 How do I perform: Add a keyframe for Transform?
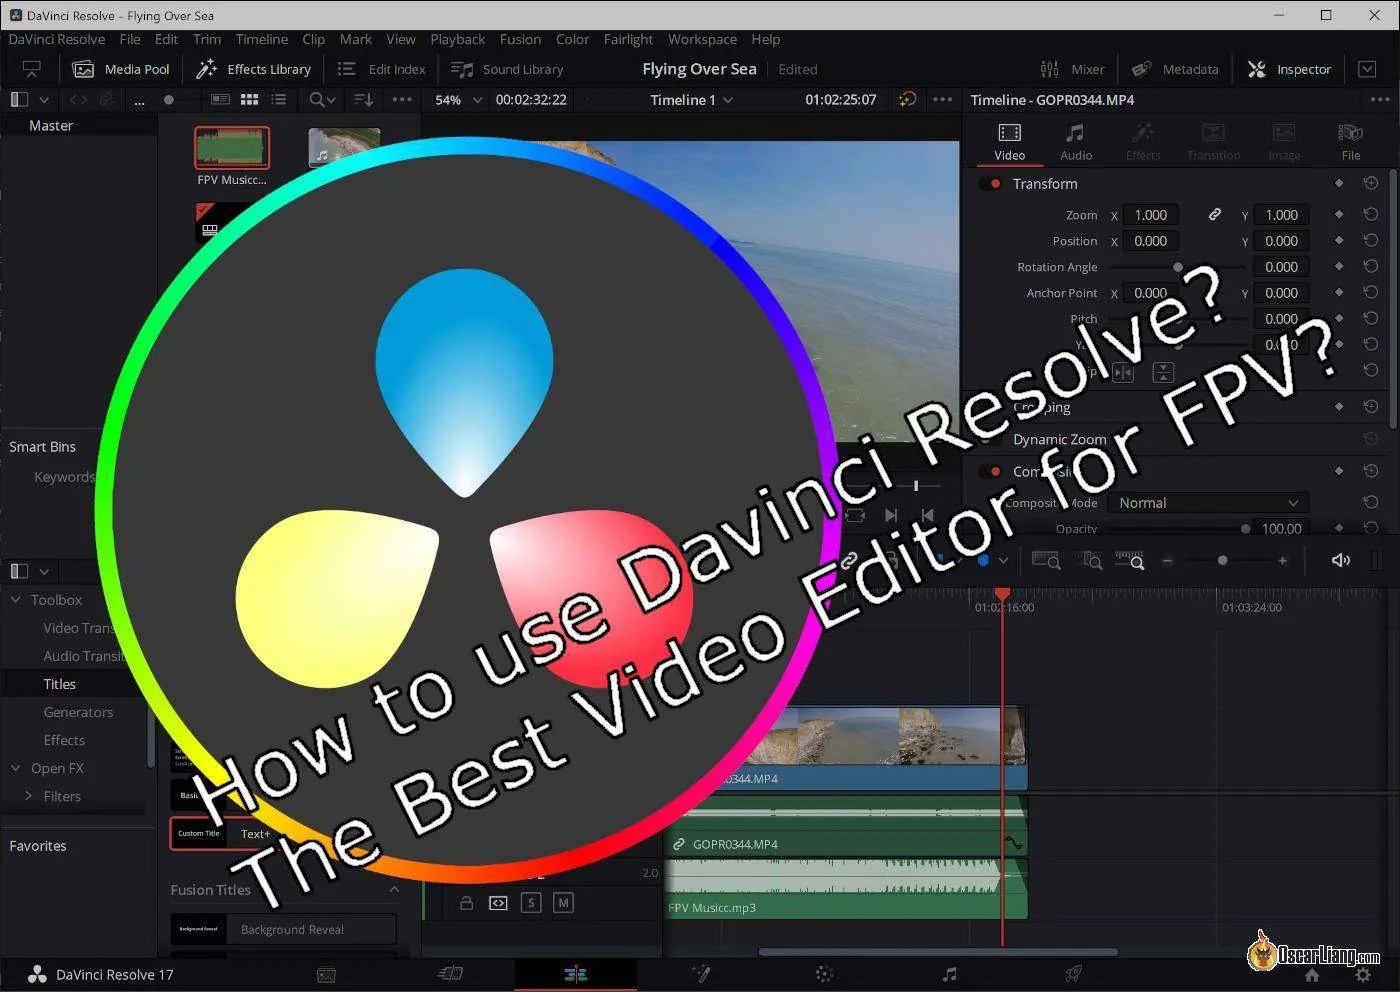pos(1339,183)
